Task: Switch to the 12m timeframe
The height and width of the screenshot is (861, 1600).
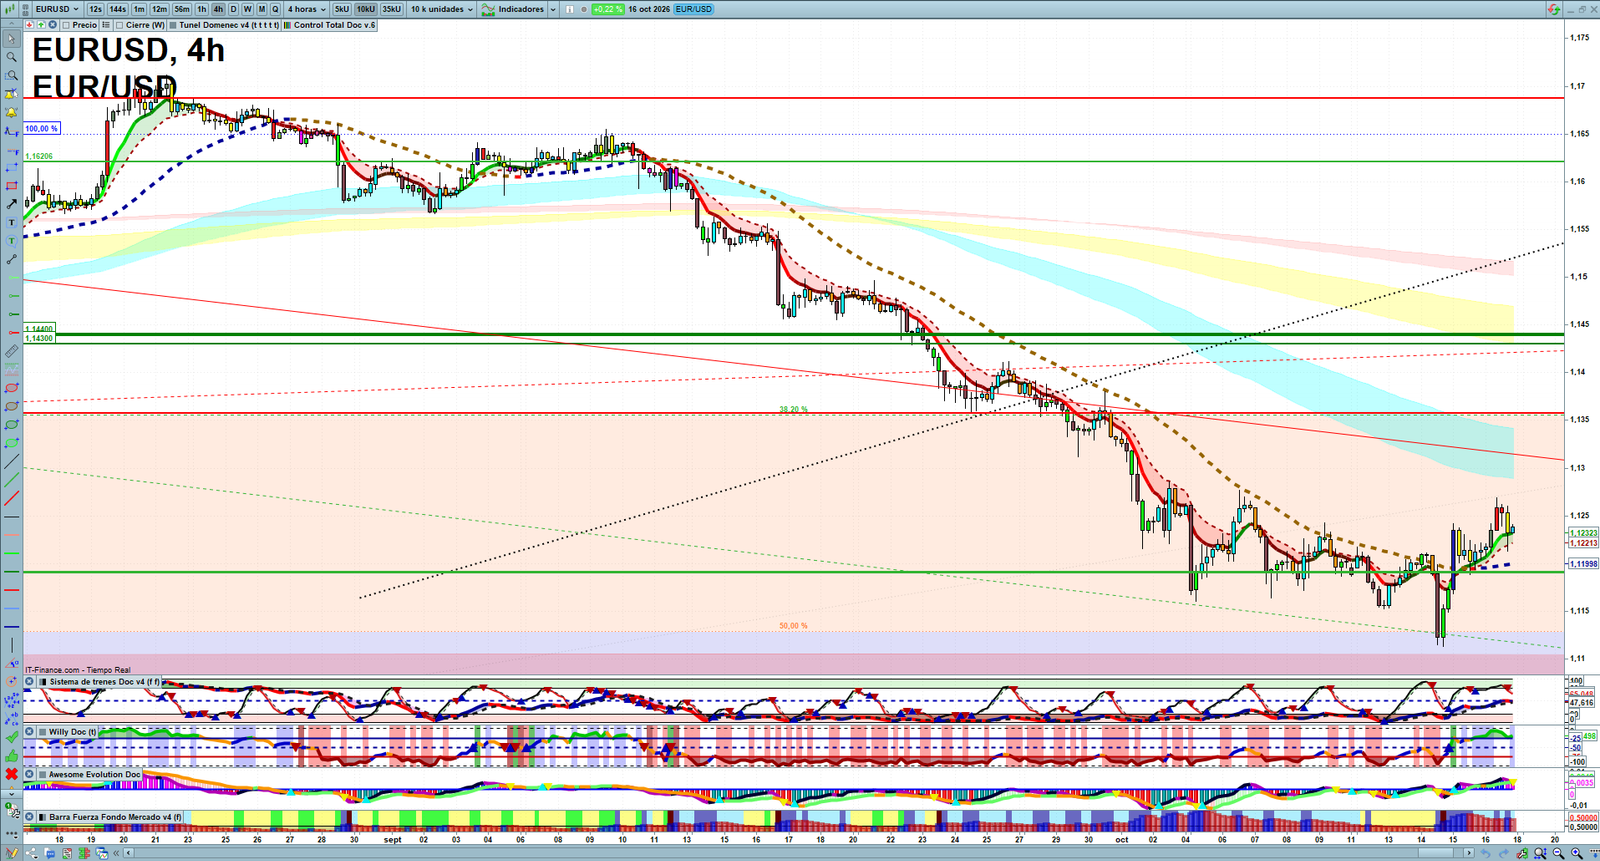Action: [x=159, y=9]
